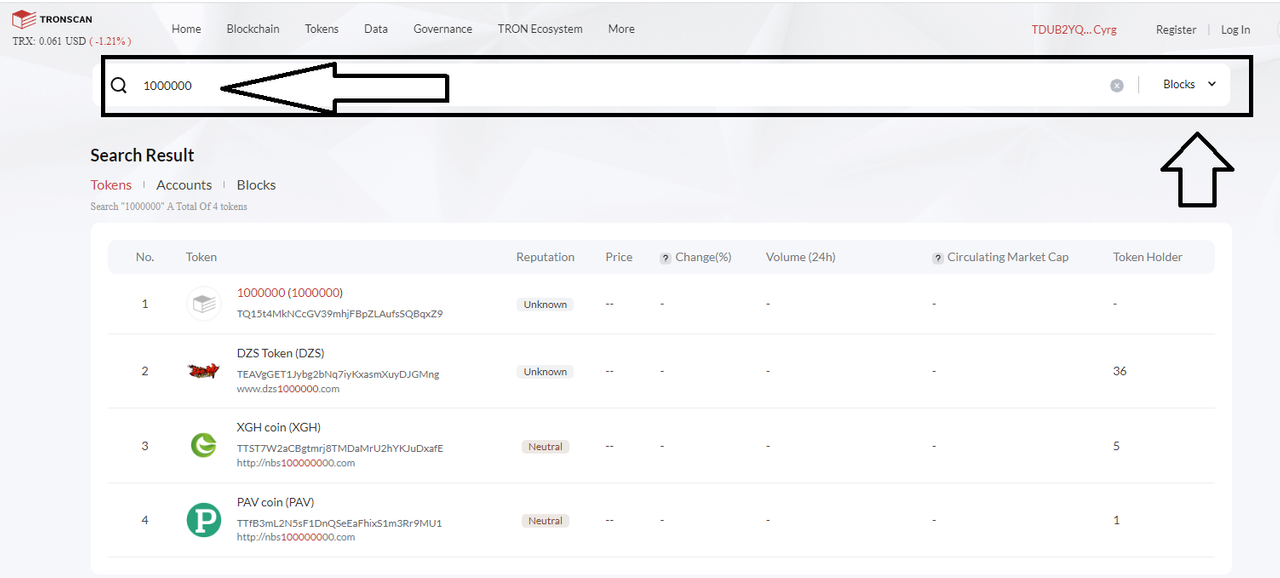Click the Neutral reputation badge for PAV coin

pyautogui.click(x=545, y=520)
